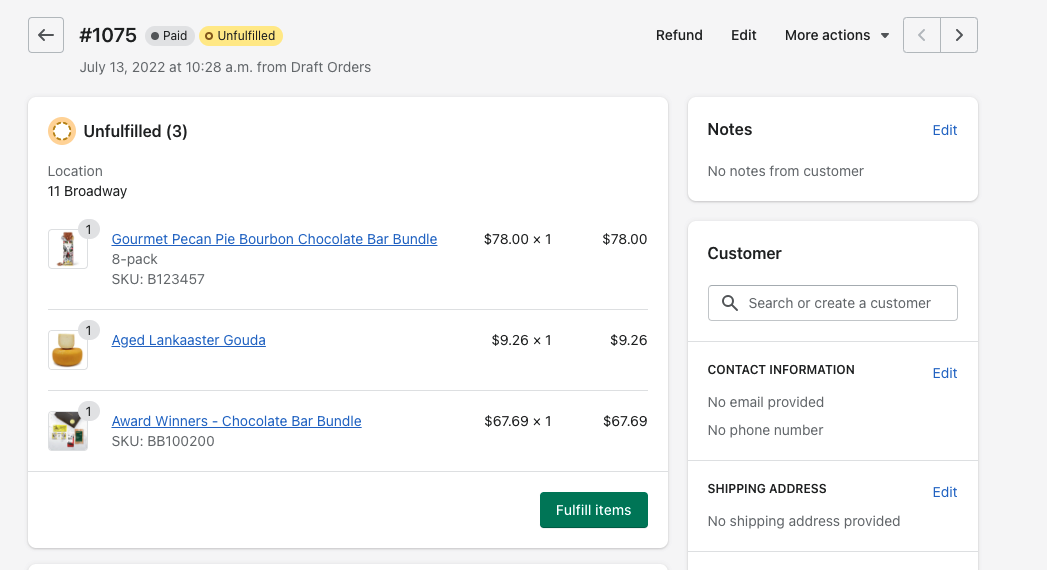Viewport: 1047px width, 570px height.
Task: Open Award Winners - Chocolate Bar Bundle link
Action: pos(236,421)
